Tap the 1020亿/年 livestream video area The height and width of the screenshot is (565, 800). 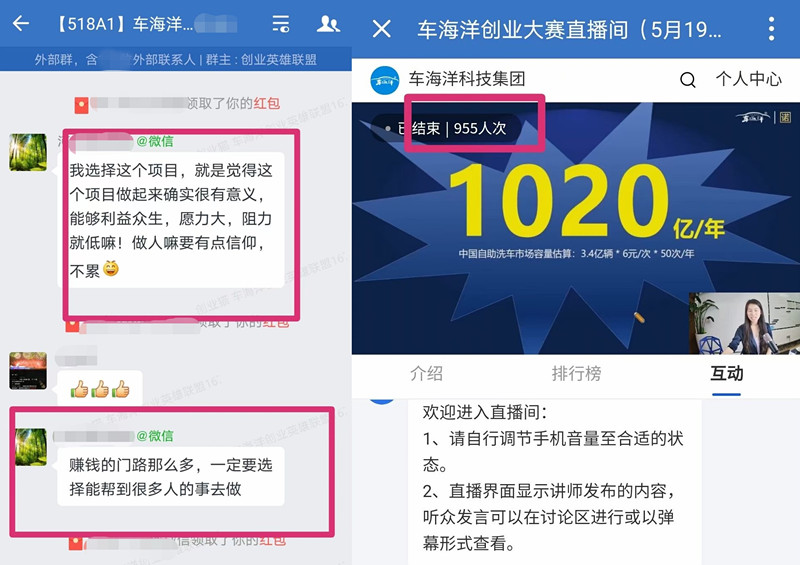pyautogui.click(x=576, y=228)
